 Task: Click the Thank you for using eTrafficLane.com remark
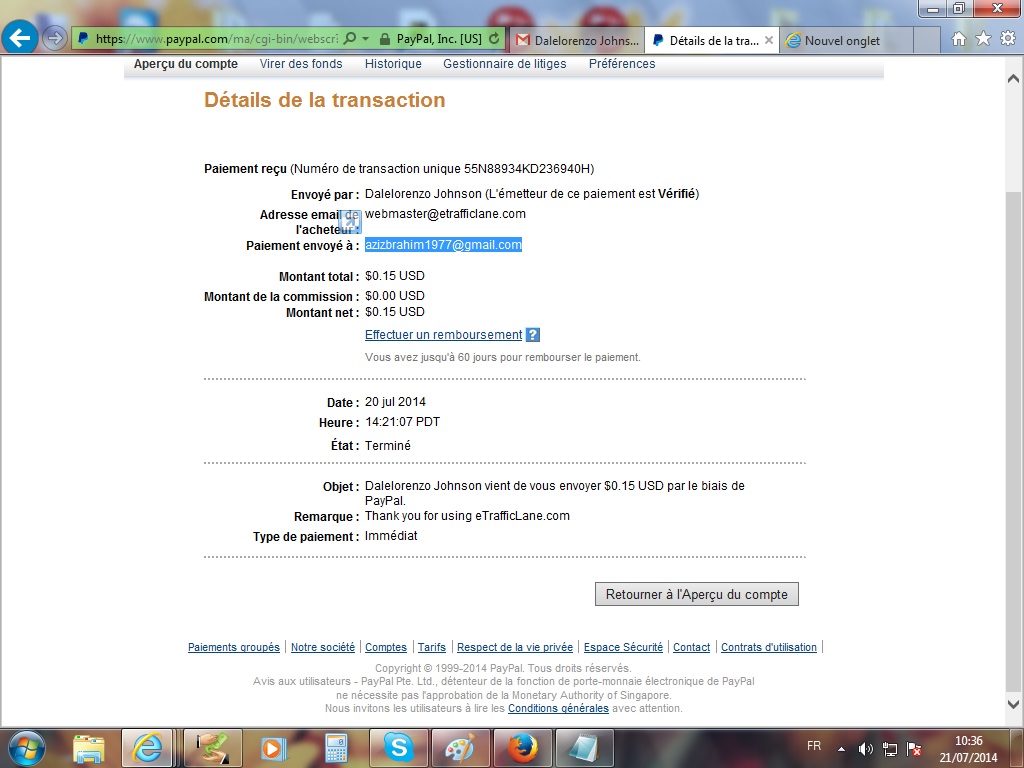click(x=467, y=516)
